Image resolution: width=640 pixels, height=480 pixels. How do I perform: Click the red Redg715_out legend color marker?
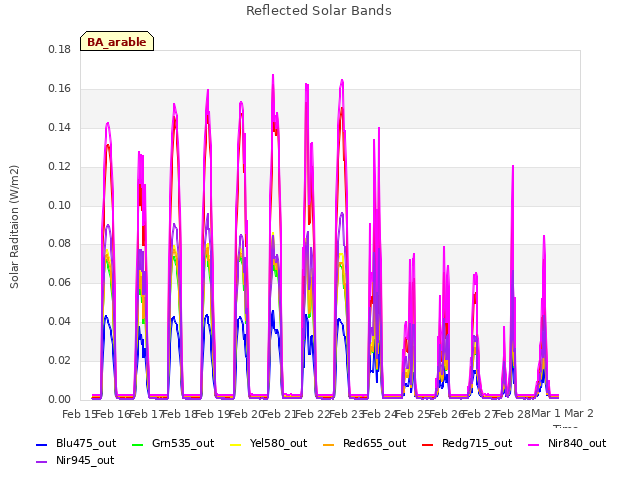(427, 444)
